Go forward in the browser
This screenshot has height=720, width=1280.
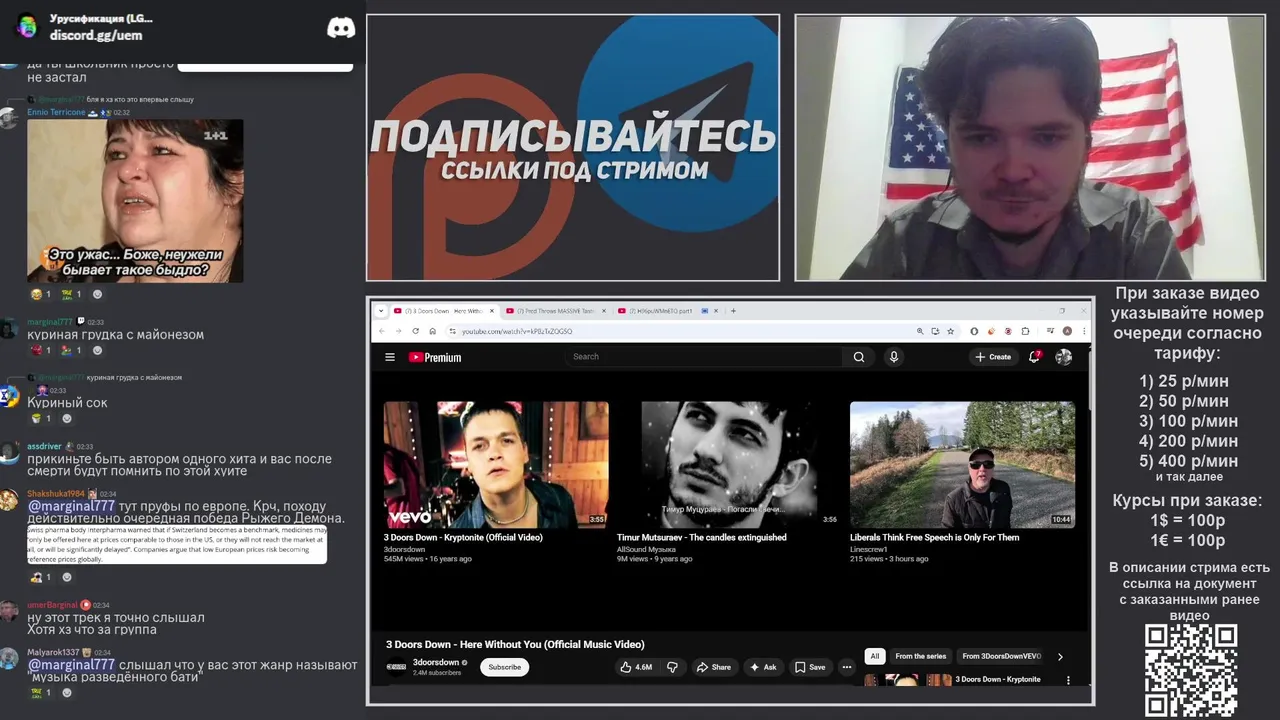click(x=398, y=331)
